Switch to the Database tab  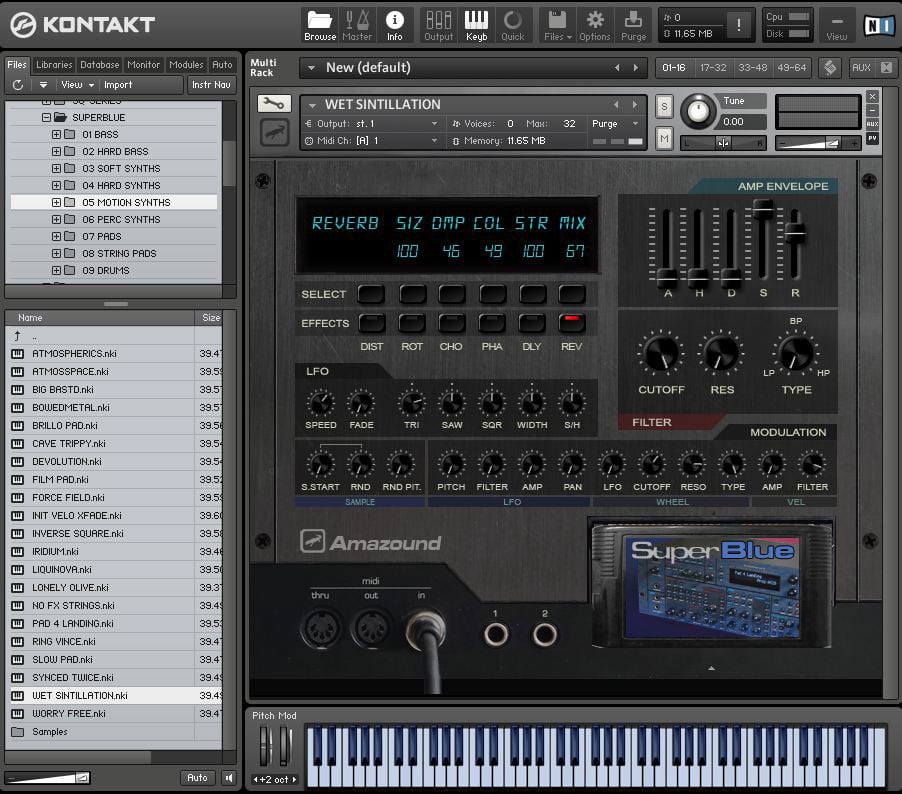100,65
